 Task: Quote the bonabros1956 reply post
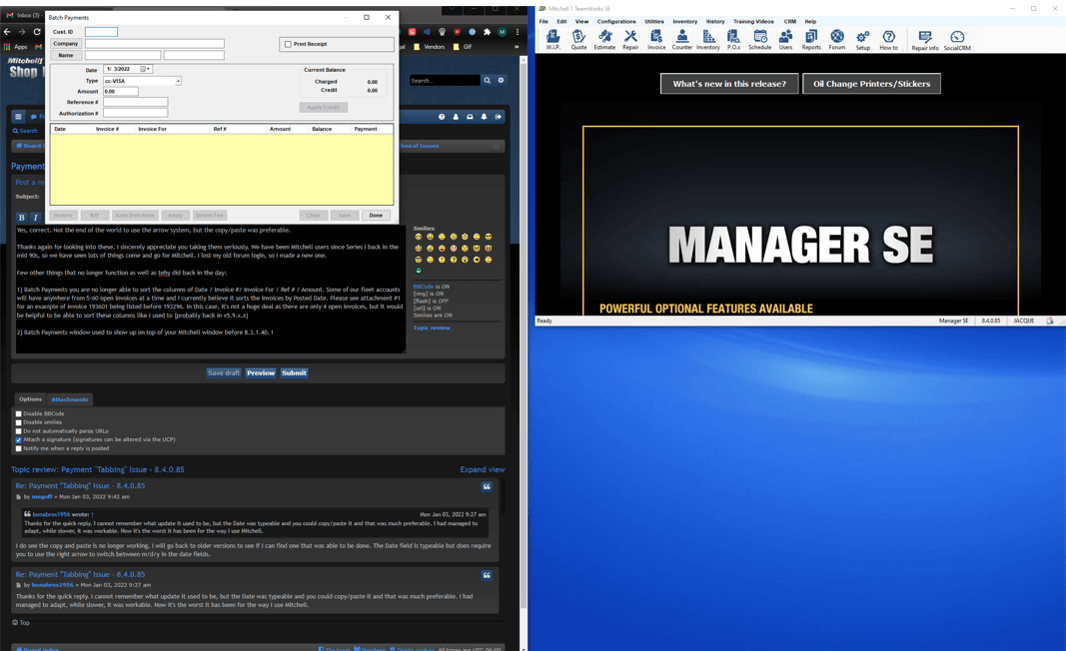pyautogui.click(x=487, y=575)
